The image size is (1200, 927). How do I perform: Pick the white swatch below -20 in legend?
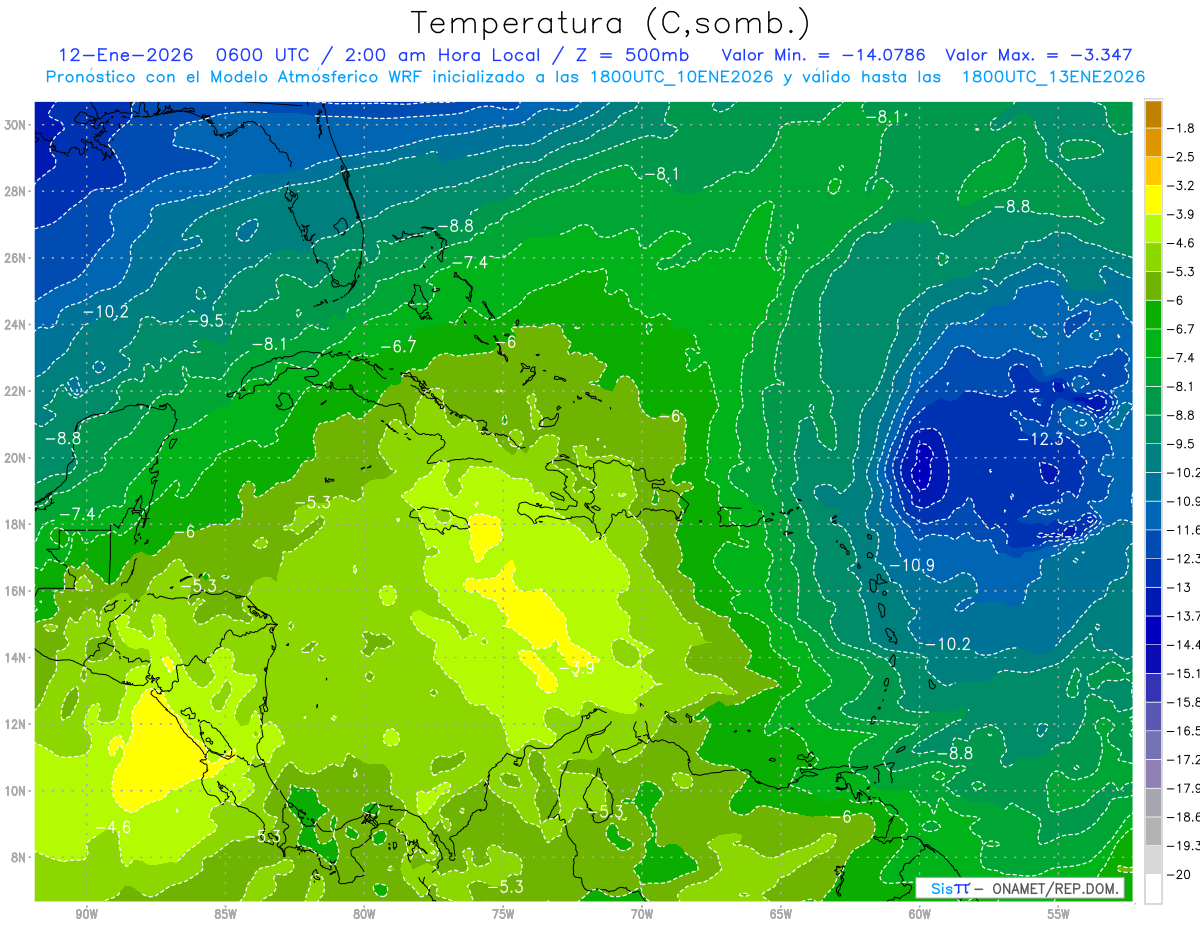coord(1153,889)
